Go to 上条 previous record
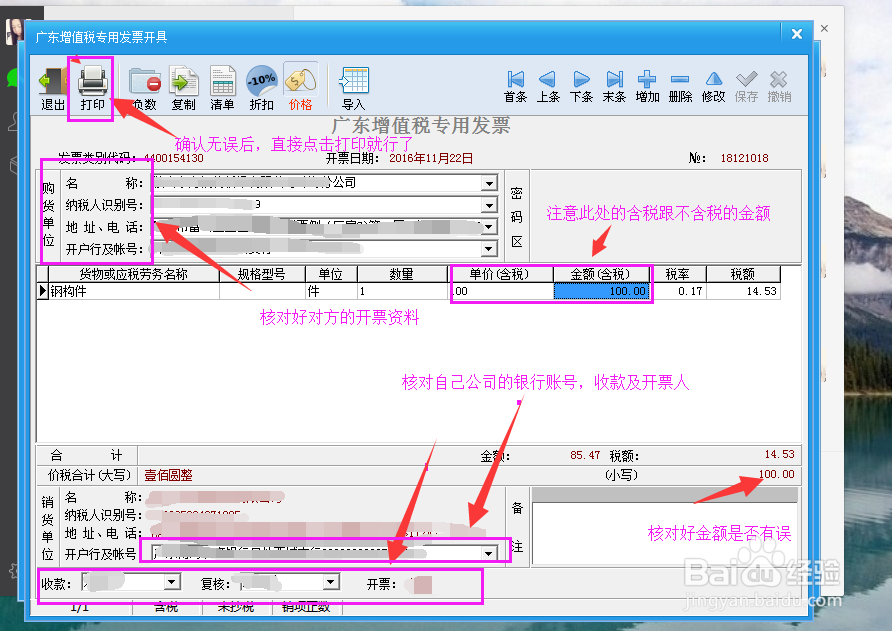Image resolution: width=892 pixels, height=631 pixels. coord(548,87)
